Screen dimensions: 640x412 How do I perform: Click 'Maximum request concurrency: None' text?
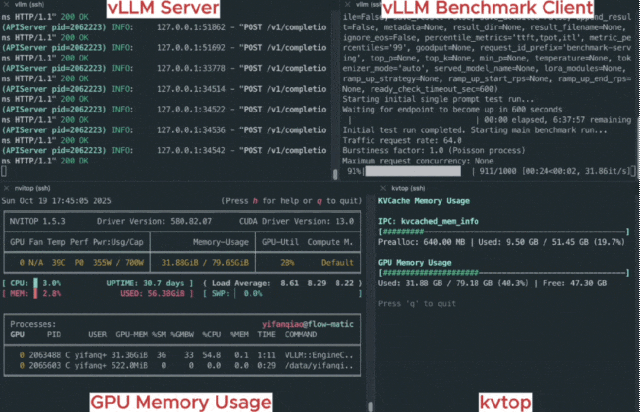418,161
